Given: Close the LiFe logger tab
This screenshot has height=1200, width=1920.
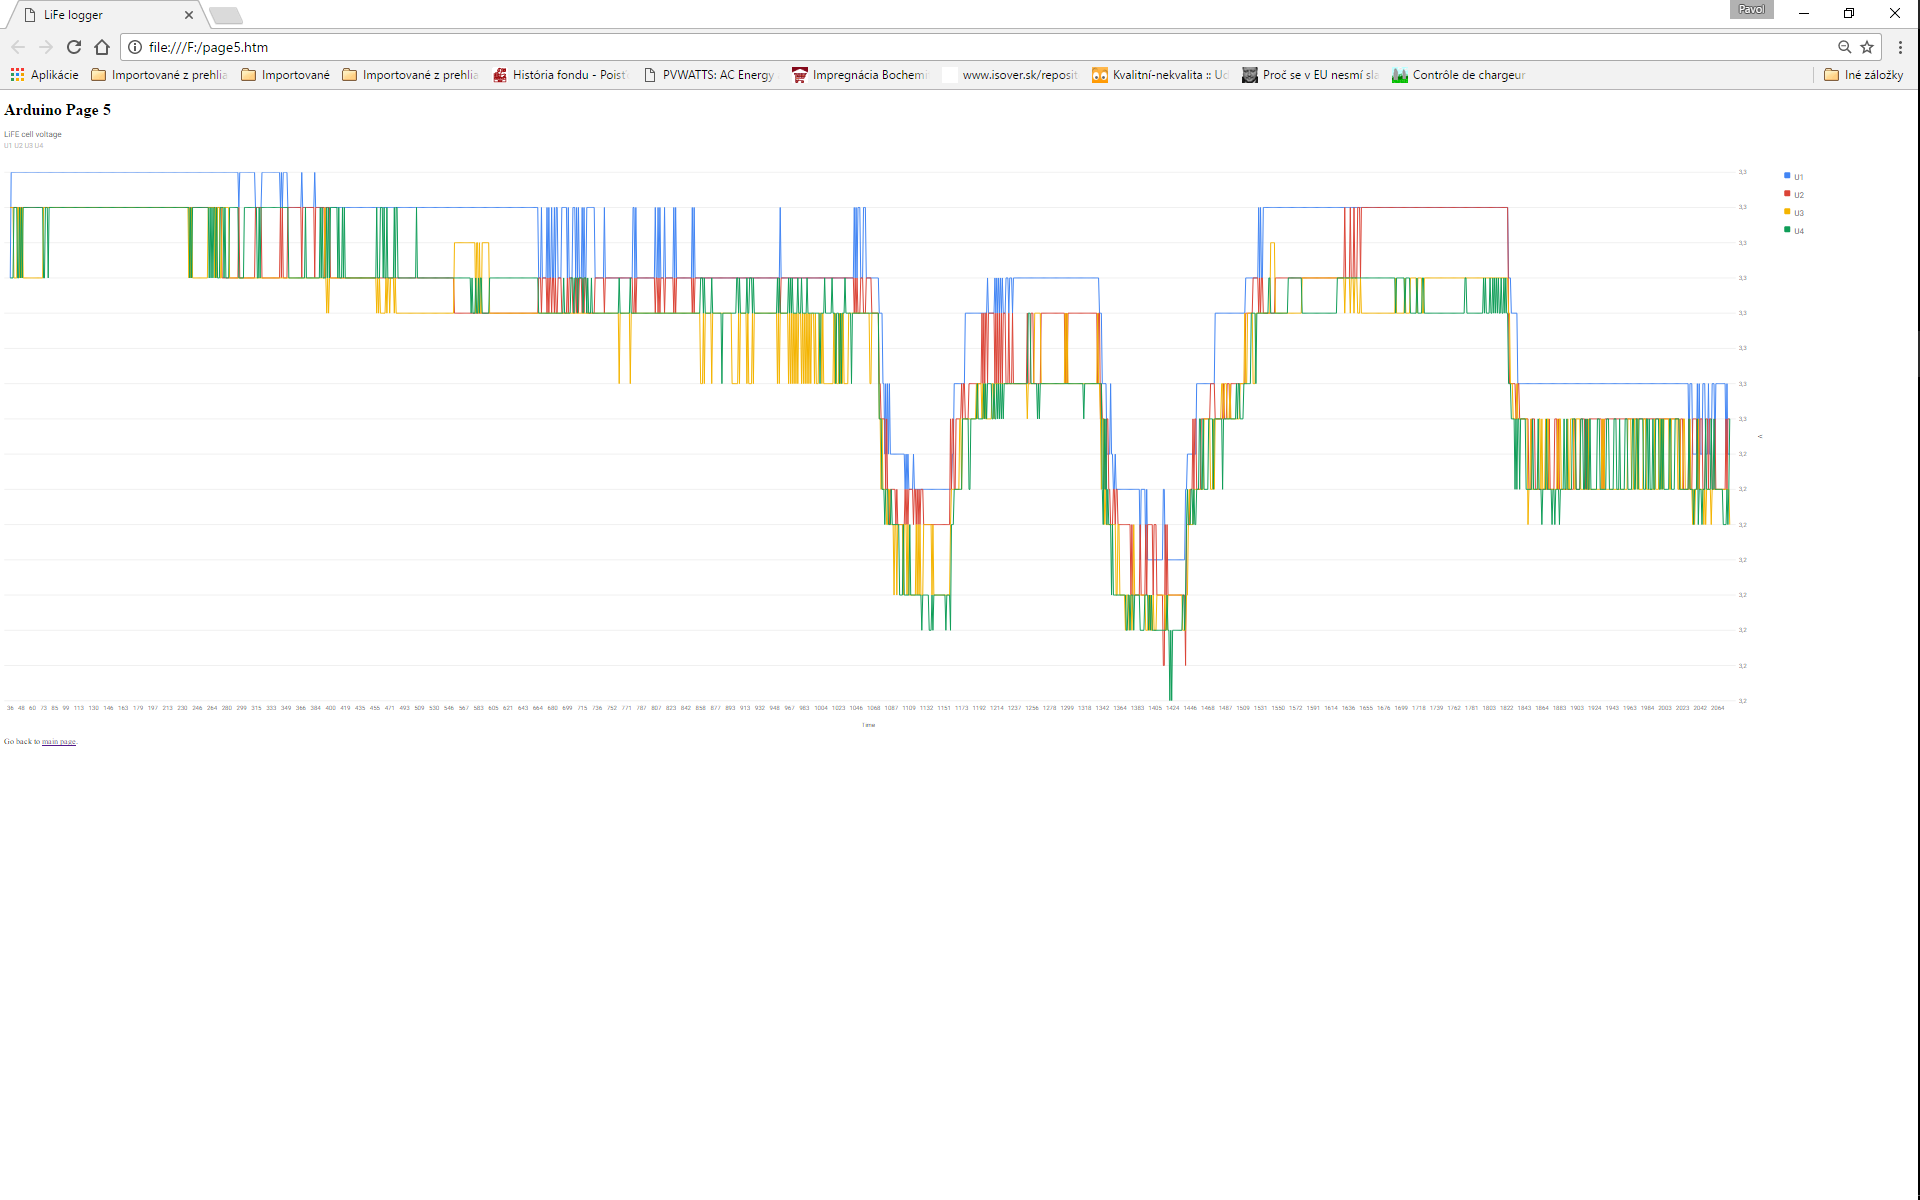Looking at the screenshot, I should point(189,15).
